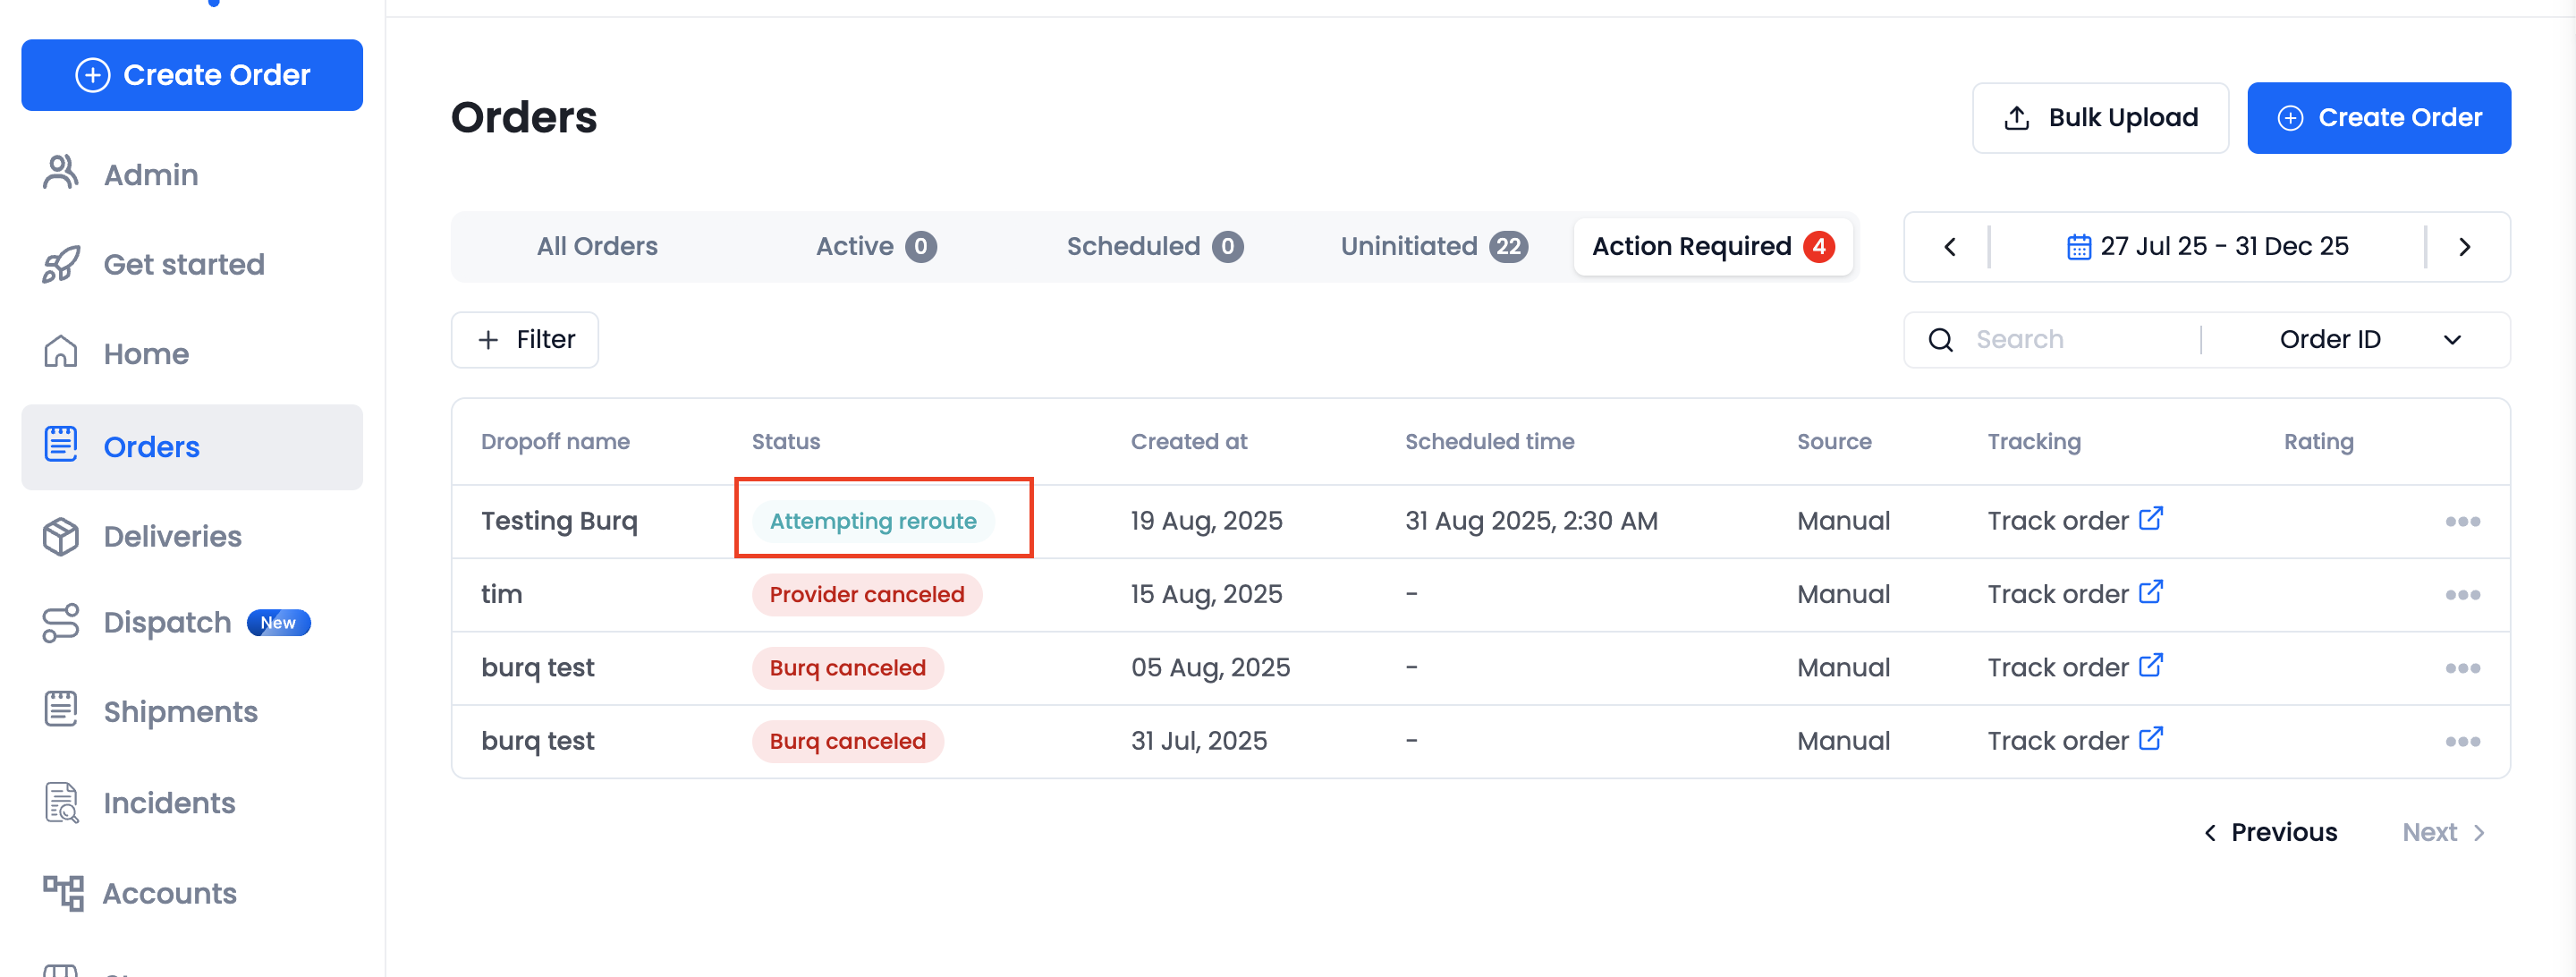Open external tracking icon for Testing Burq
The width and height of the screenshot is (2576, 977).
(x=2150, y=518)
